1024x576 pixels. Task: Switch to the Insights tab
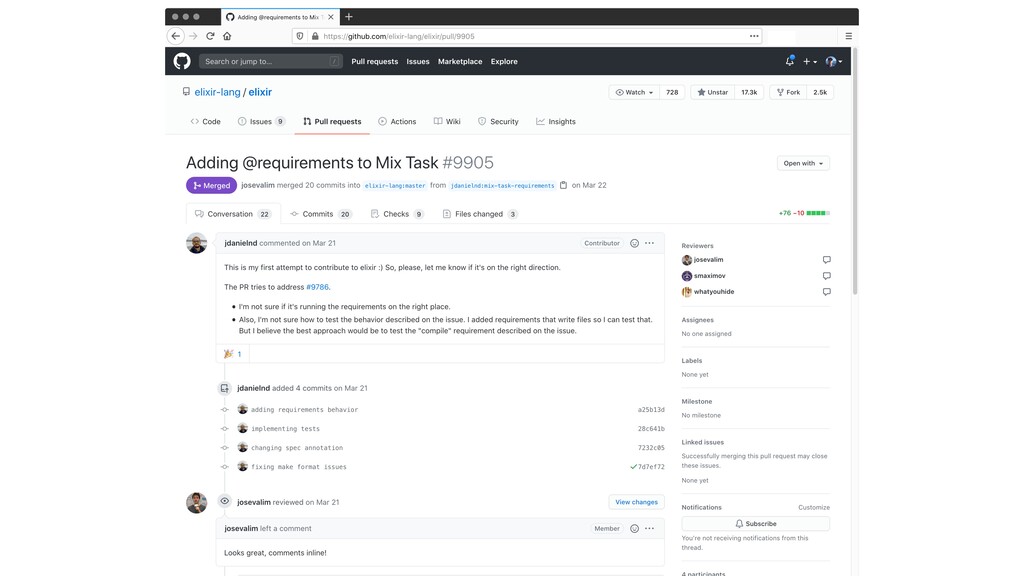(x=556, y=121)
